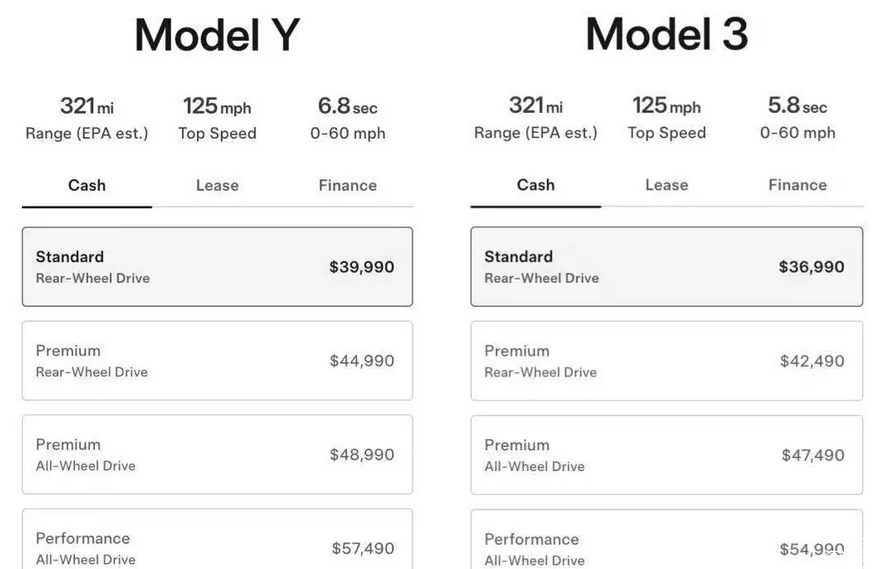Image resolution: width=879 pixels, height=569 pixels.
Task: Click Model Y 6.8 sec acceleration stat
Action: pyautogui.click(x=347, y=118)
